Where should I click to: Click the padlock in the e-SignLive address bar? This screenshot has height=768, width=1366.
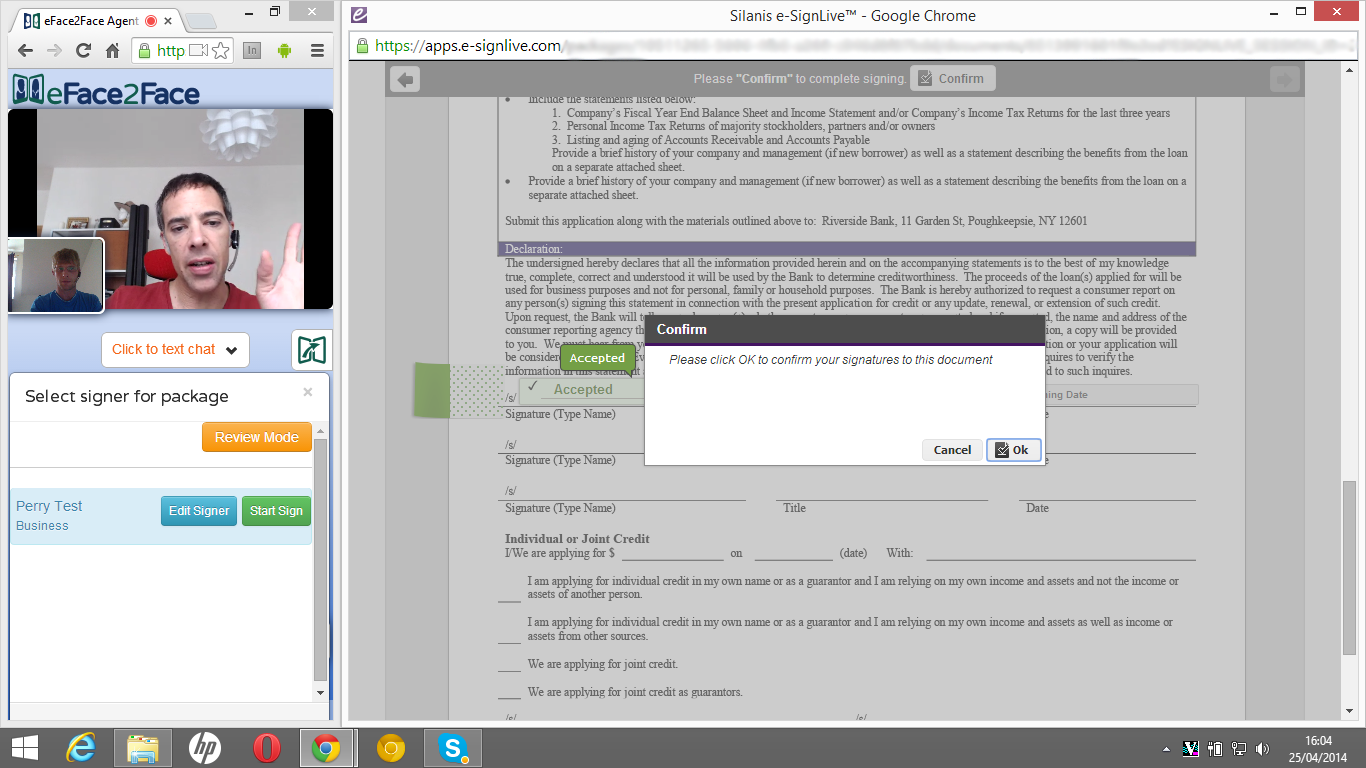[362, 46]
